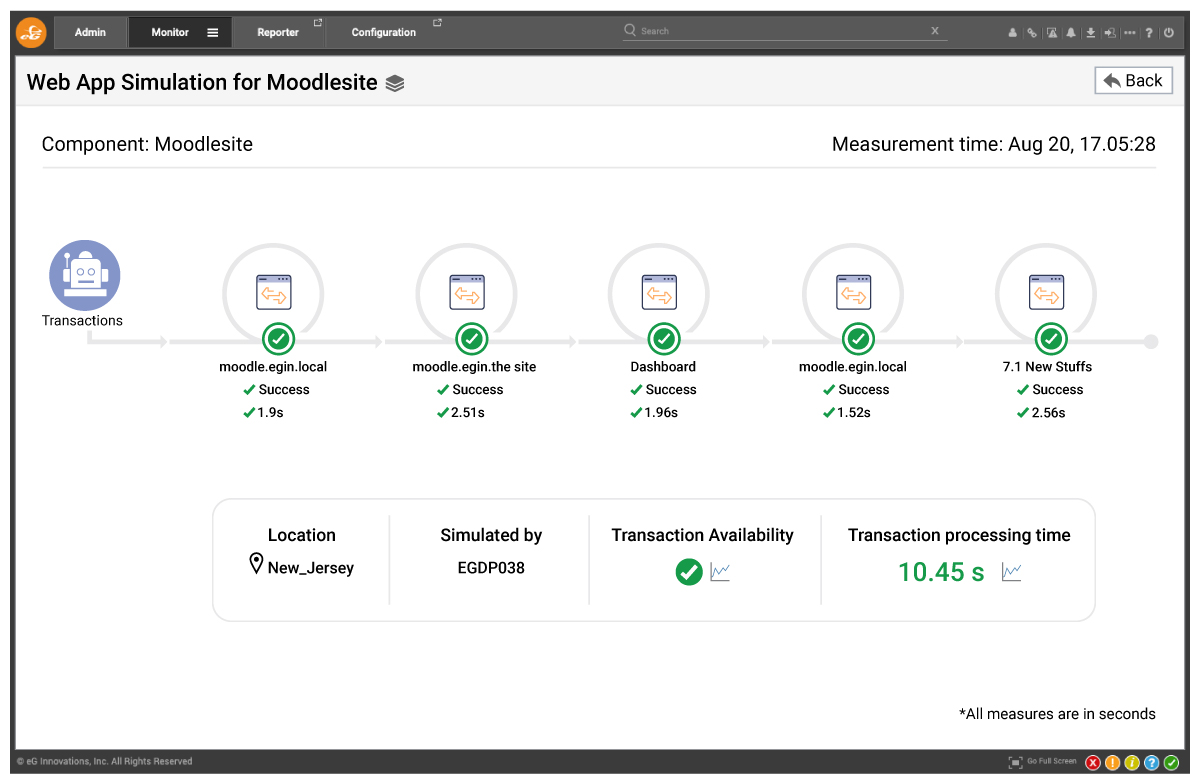
Task: Click the Component: Moodlesite text
Action: click(147, 144)
